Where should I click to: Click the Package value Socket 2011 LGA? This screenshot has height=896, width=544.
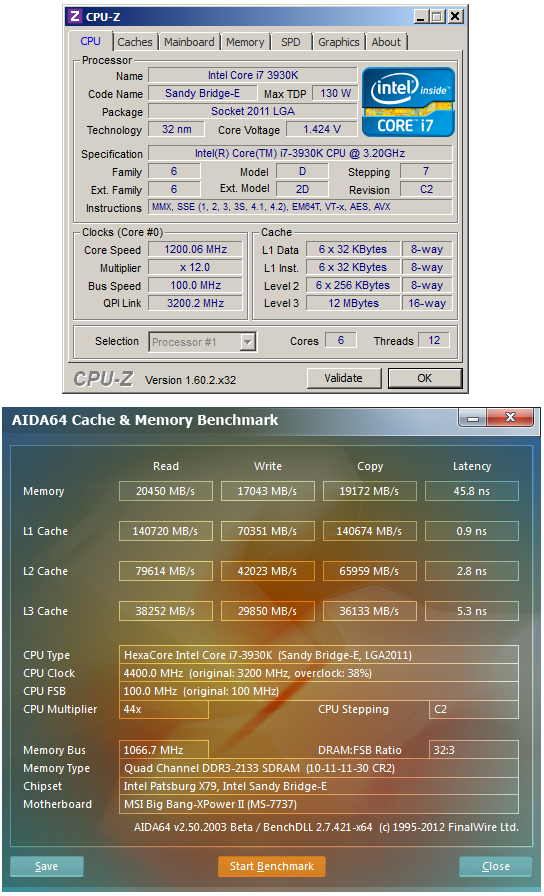pos(253,111)
